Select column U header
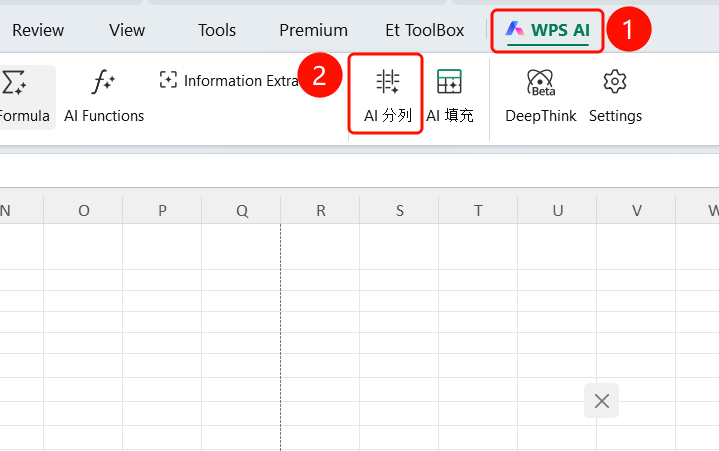 point(557,210)
